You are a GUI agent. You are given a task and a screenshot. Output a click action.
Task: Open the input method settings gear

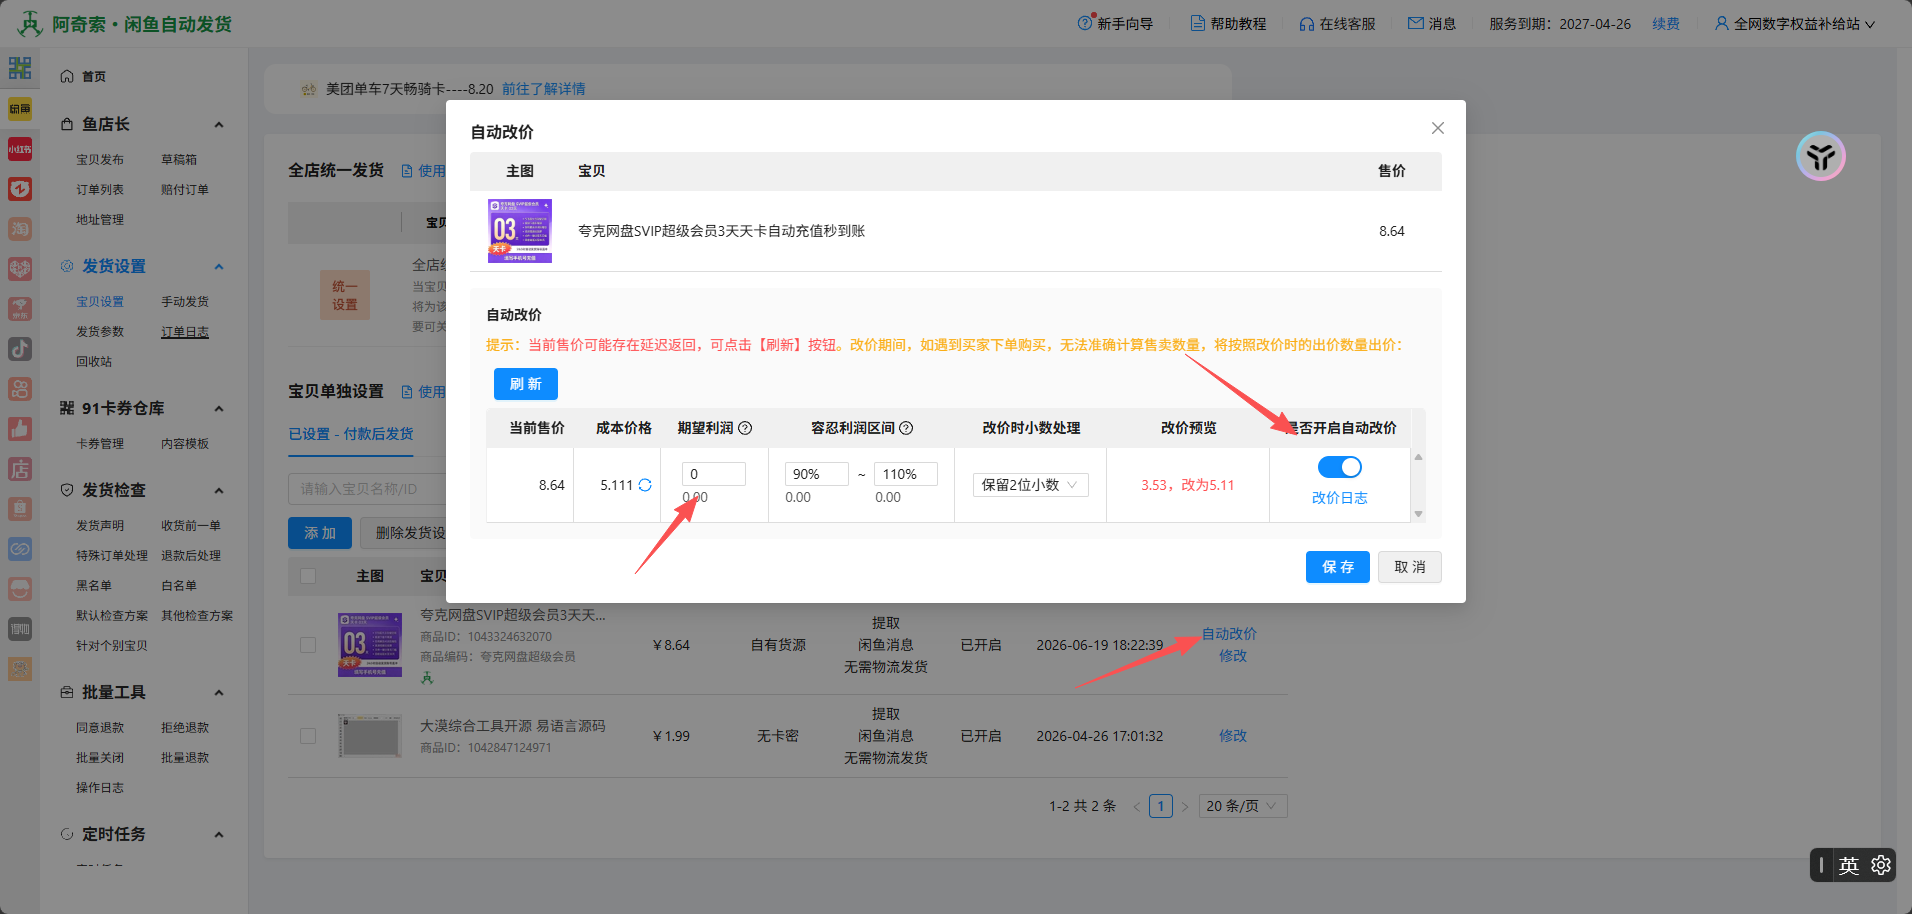click(x=1881, y=865)
